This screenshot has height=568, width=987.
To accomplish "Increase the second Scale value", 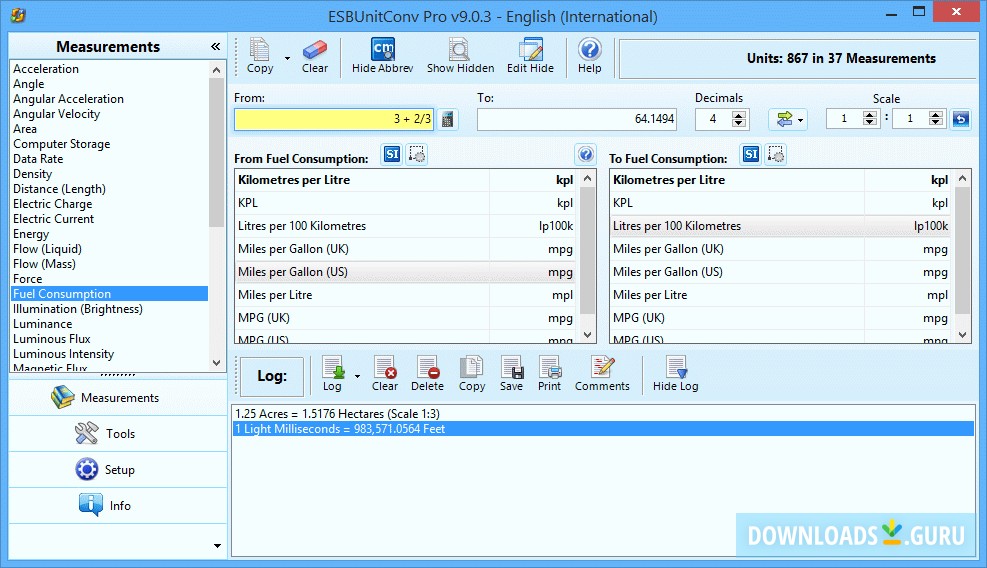I will (936, 115).
